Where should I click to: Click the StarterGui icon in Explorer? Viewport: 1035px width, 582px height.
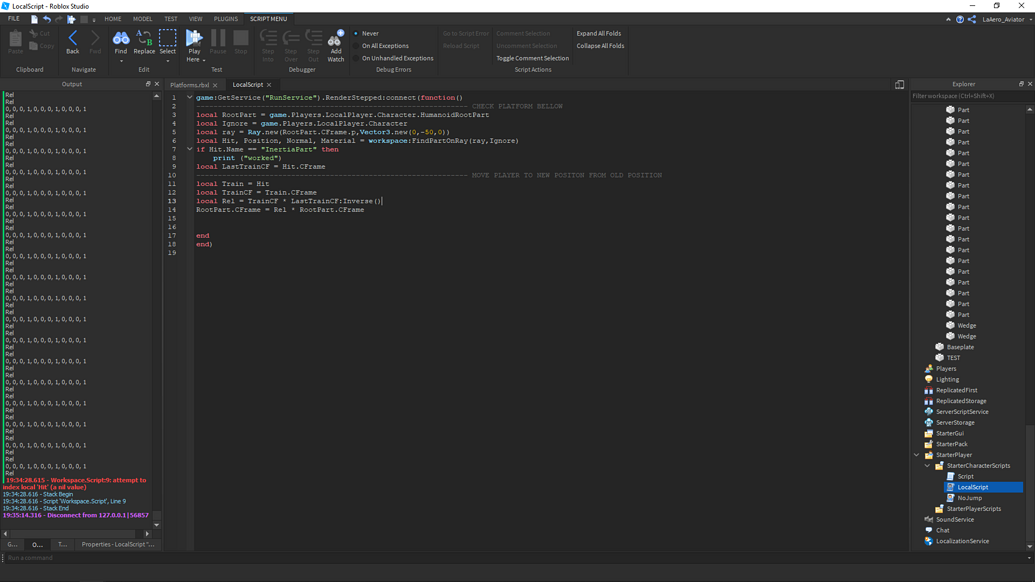[929, 434]
